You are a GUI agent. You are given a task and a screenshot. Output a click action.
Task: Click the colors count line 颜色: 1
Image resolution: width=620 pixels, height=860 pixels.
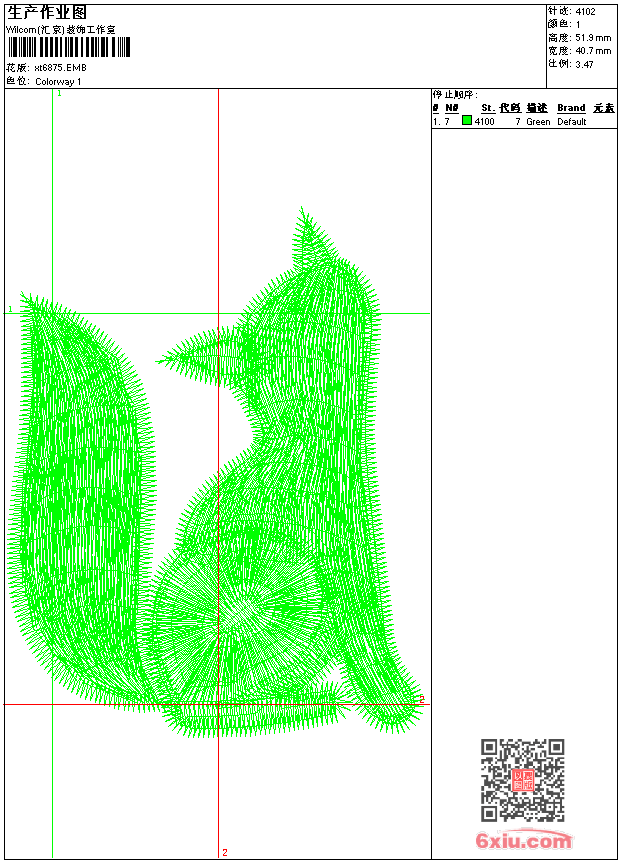click(x=564, y=24)
